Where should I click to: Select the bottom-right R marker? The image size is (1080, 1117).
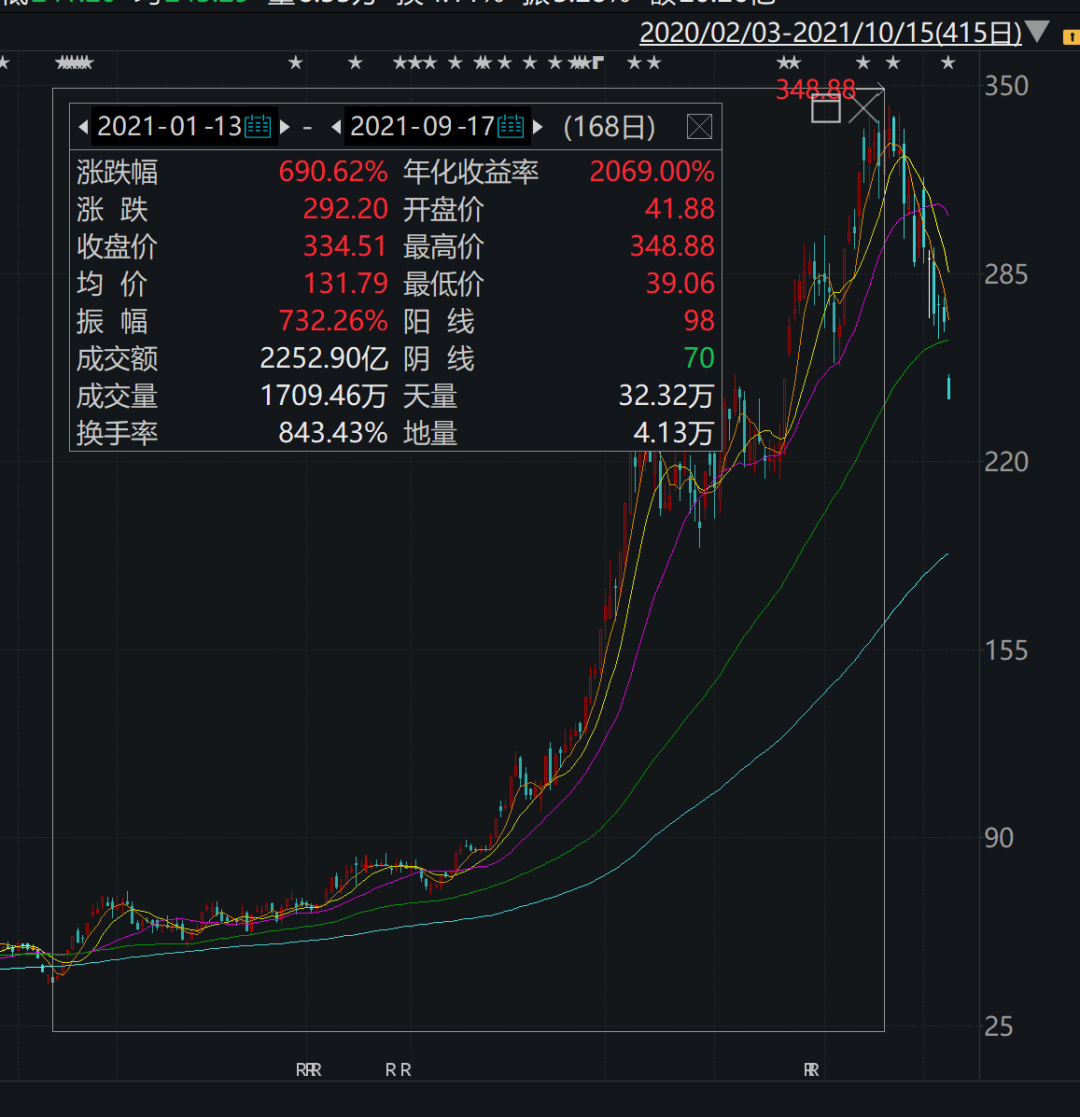(x=810, y=1070)
